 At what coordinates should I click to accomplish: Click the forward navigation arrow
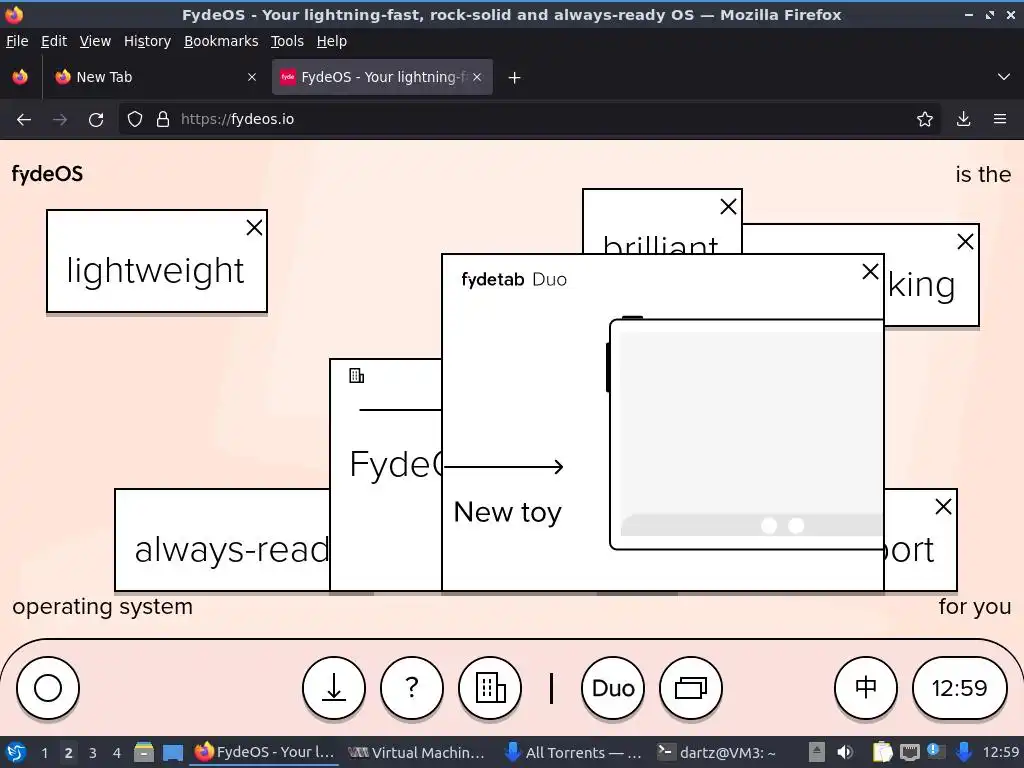[x=59, y=120]
